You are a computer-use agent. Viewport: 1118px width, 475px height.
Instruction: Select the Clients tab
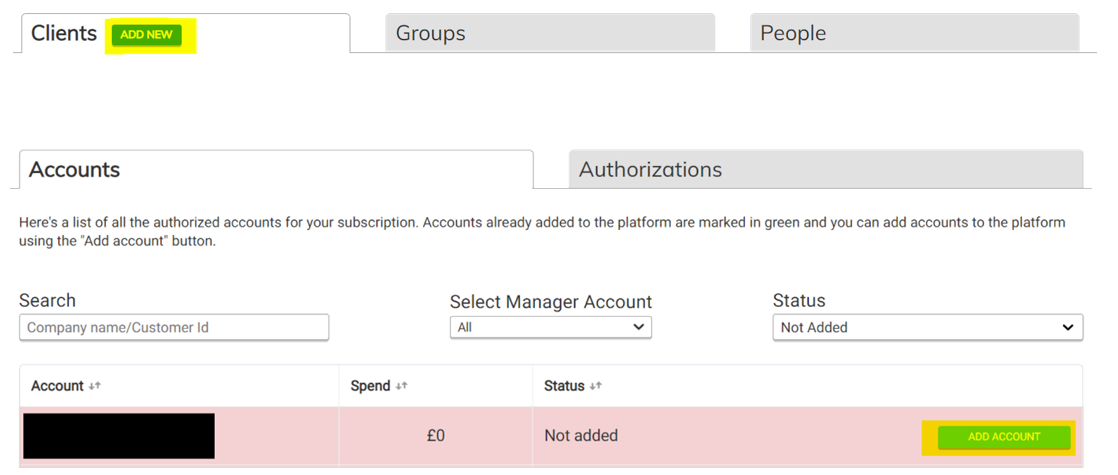click(x=64, y=33)
